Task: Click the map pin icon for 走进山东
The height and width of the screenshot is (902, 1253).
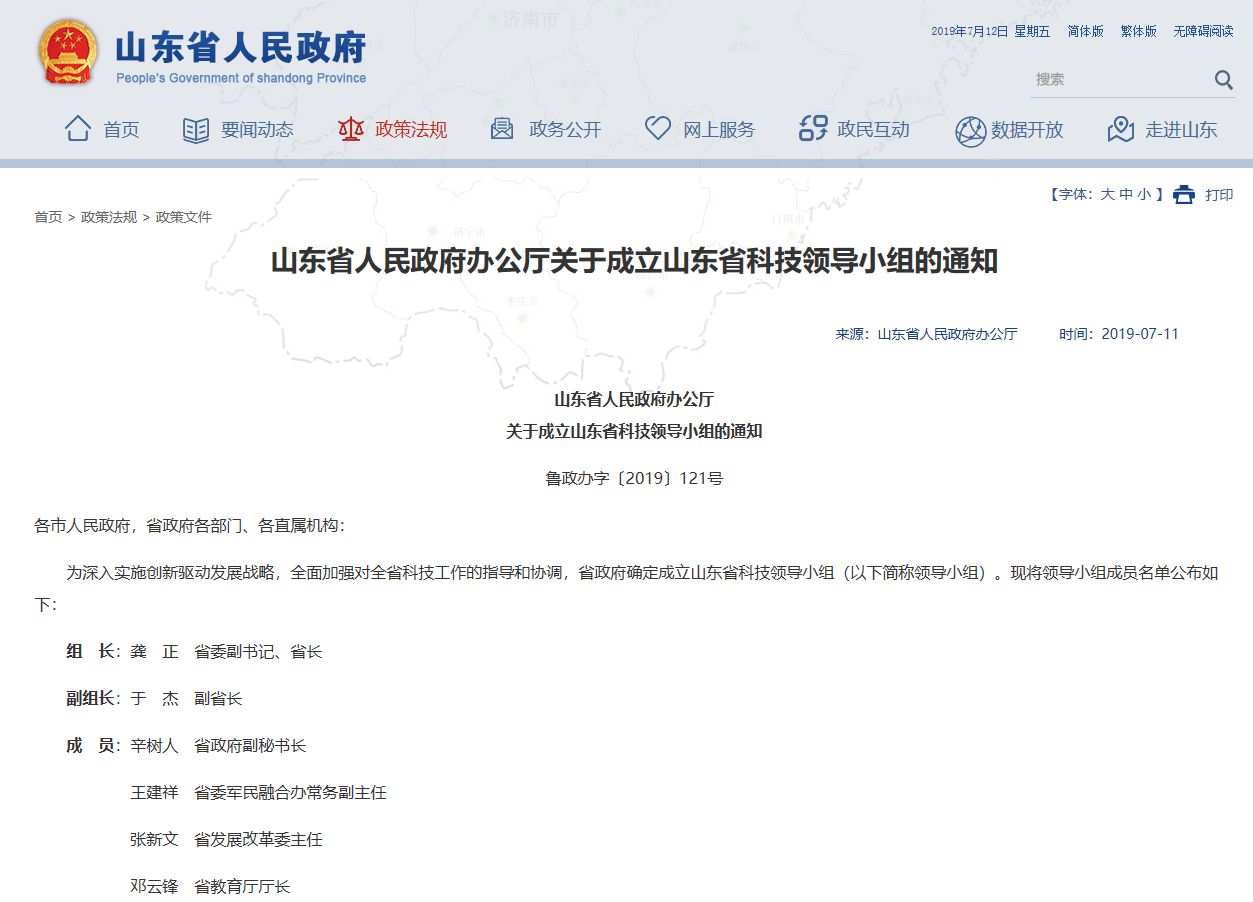Action: pos(1121,129)
